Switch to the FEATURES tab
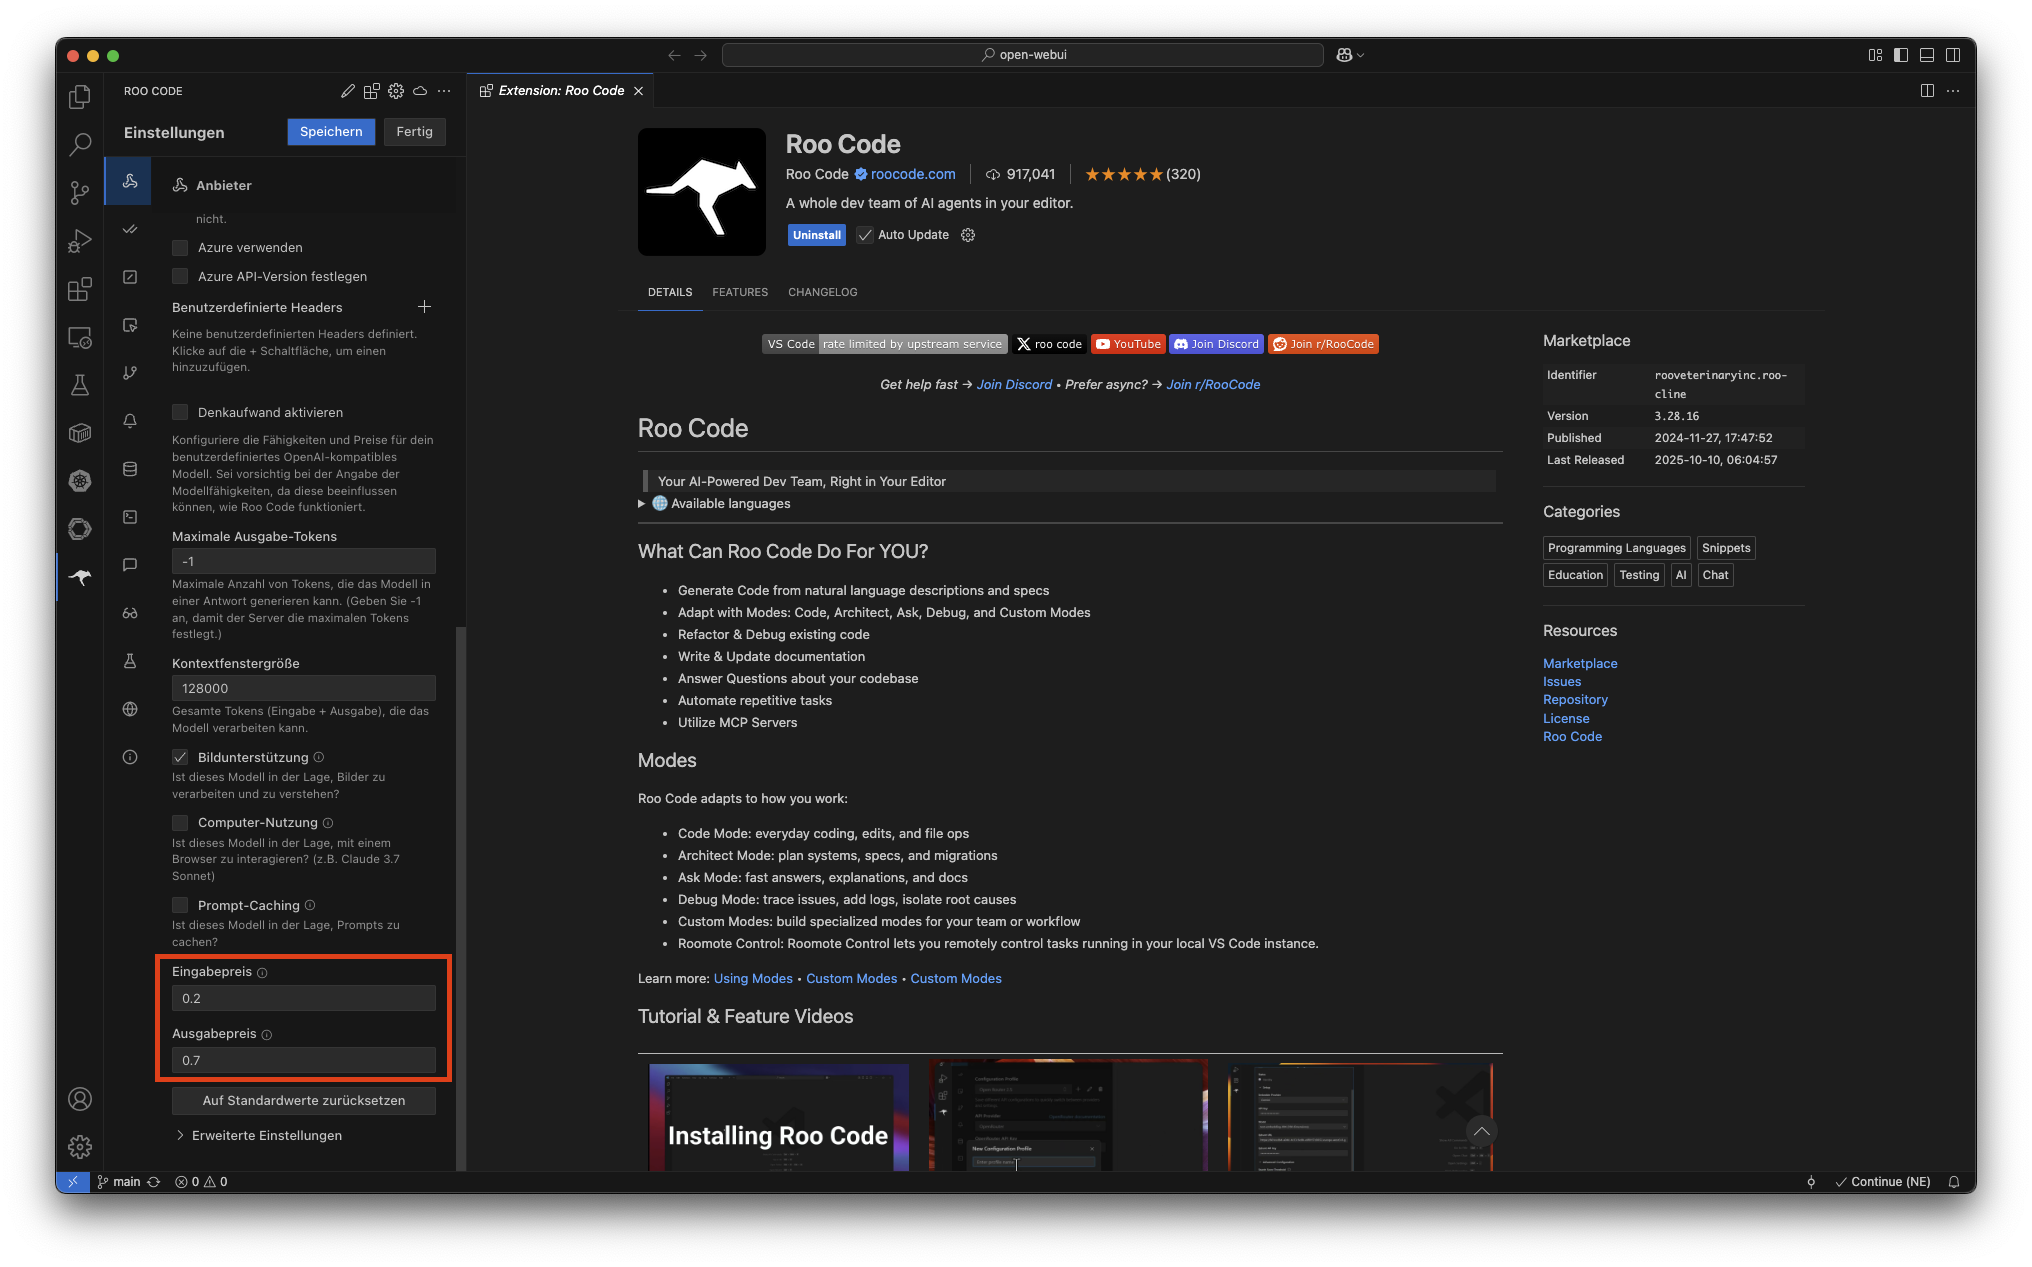 pos(740,292)
